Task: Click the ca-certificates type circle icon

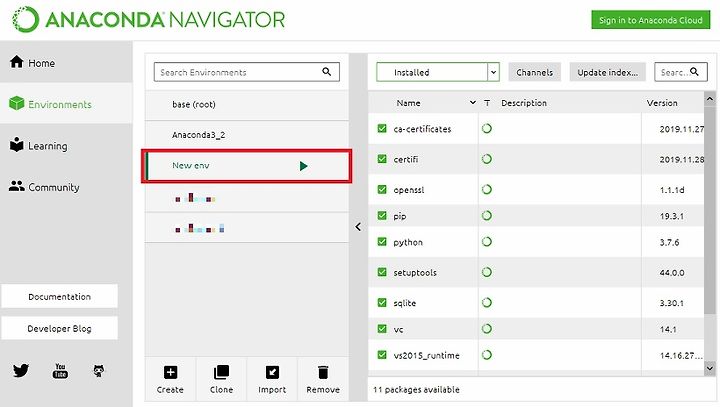Action: [487, 129]
